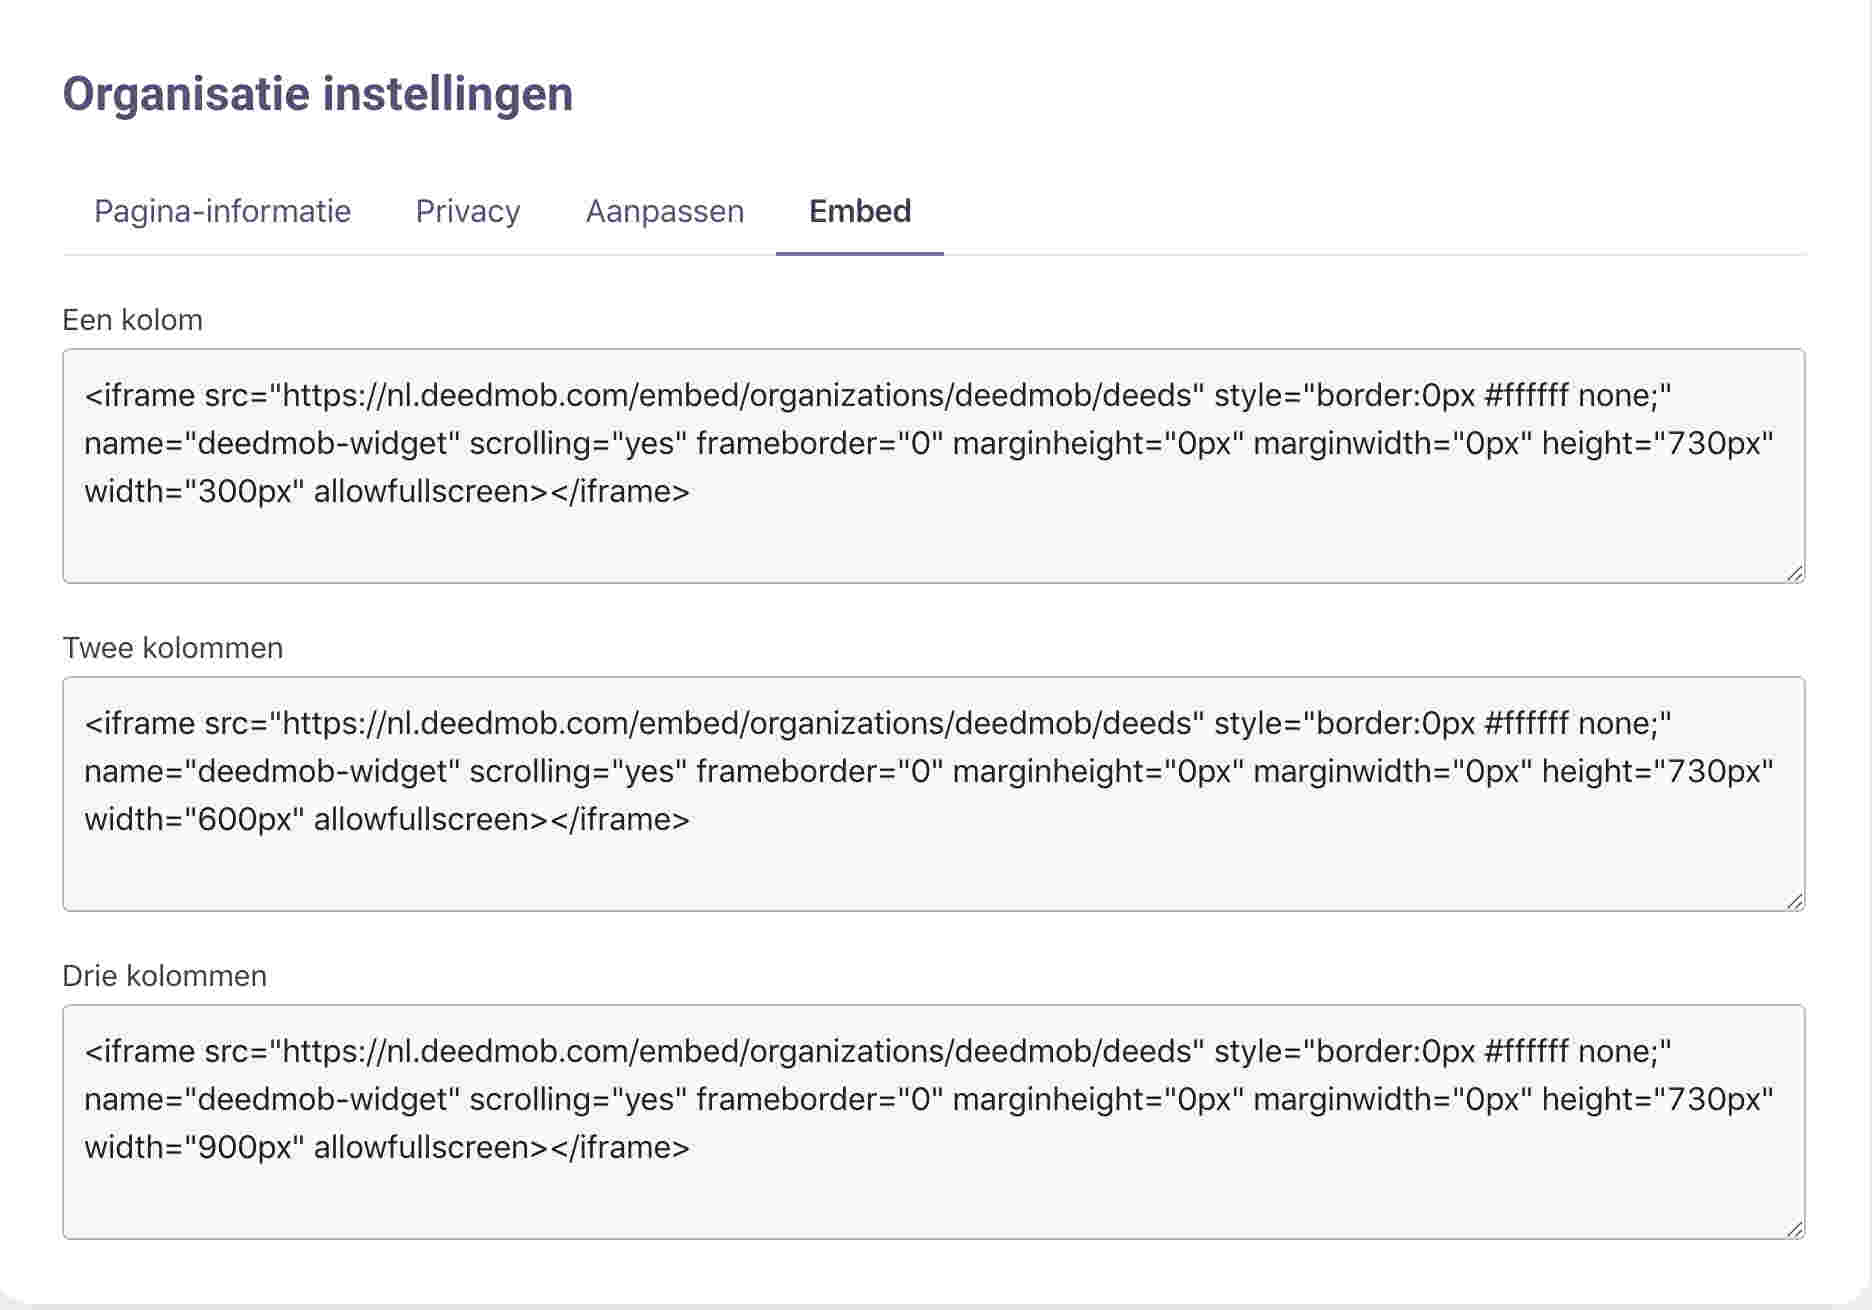This screenshot has width=1872, height=1310.
Task: Click the iframe src URL in Een kolom code
Action: [x=738, y=396]
